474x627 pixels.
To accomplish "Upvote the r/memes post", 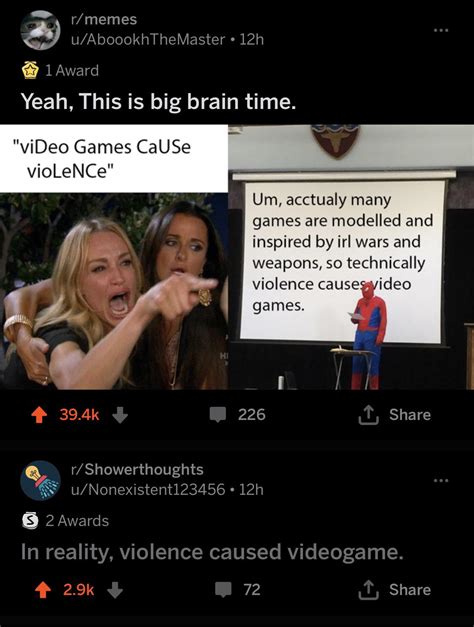I will [x=39, y=415].
